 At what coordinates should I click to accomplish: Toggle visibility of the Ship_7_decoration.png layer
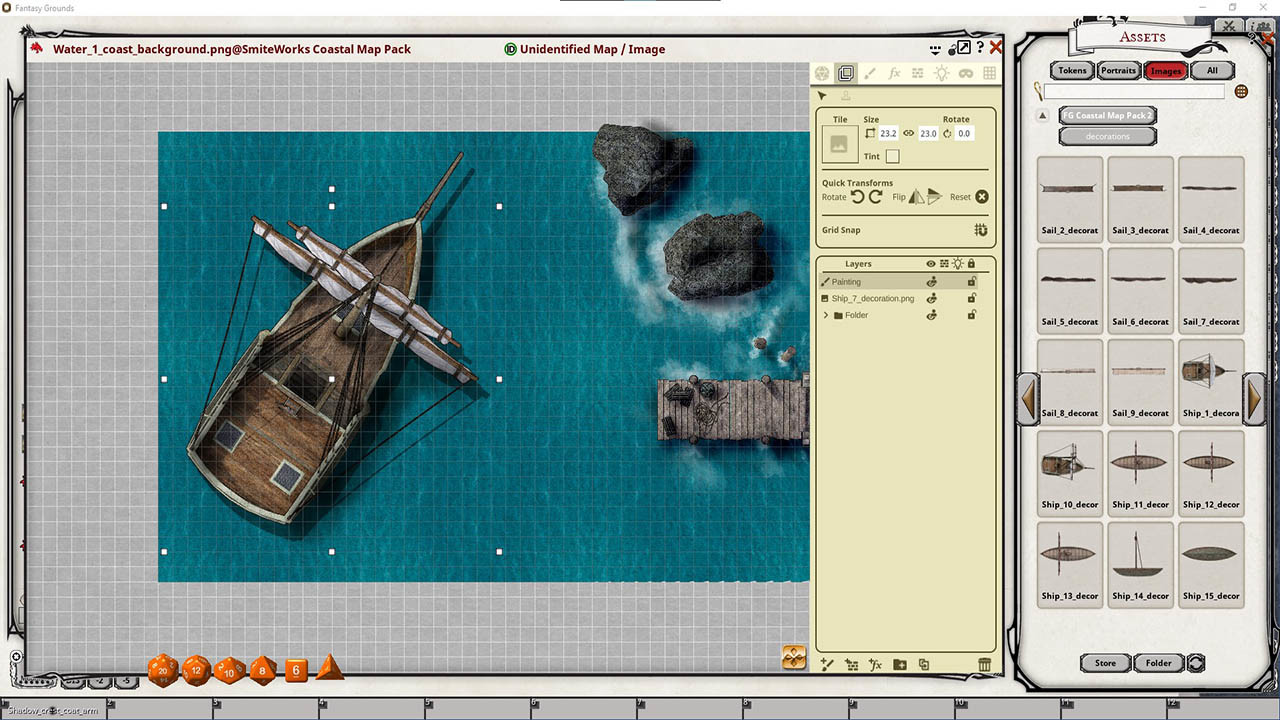point(931,298)
